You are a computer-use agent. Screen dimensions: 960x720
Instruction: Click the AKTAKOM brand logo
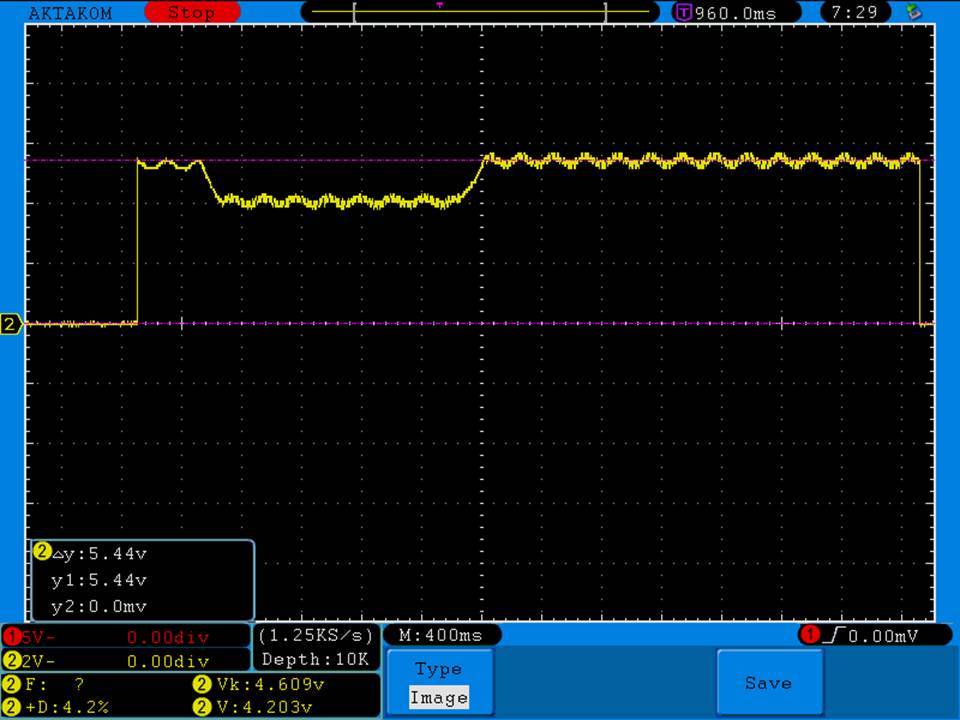click(70, 13)
